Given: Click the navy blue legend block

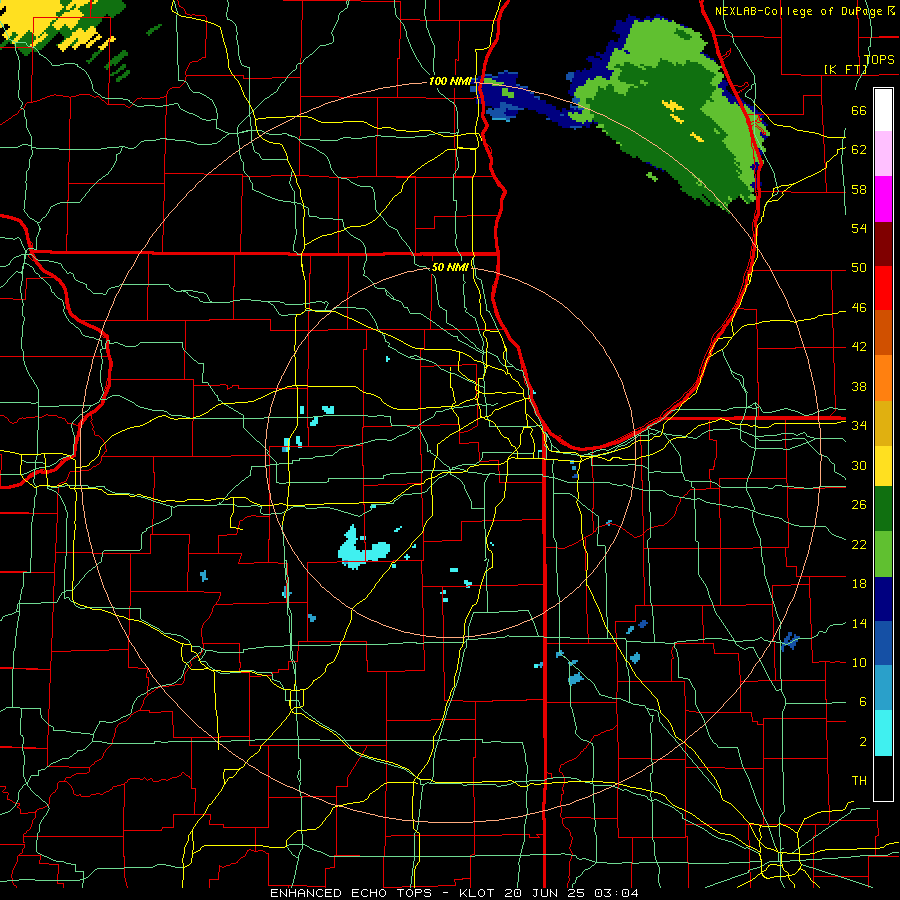Looking at the screenshot, I should click(x=883, y=599).
